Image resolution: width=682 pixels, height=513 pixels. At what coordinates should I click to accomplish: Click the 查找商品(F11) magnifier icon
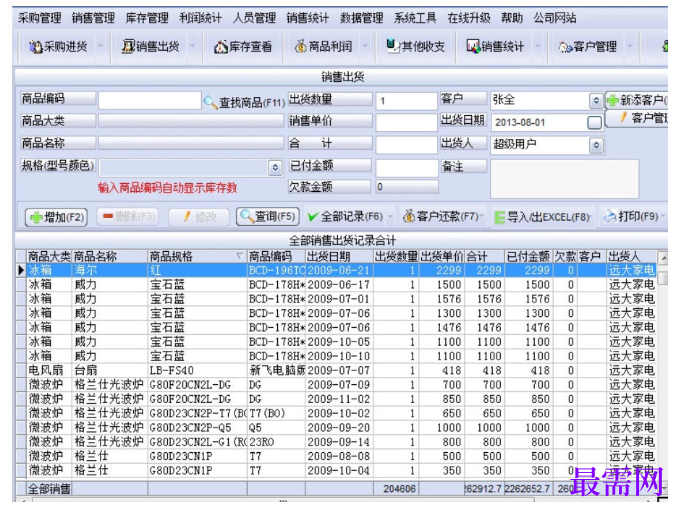tap(210, 102)
